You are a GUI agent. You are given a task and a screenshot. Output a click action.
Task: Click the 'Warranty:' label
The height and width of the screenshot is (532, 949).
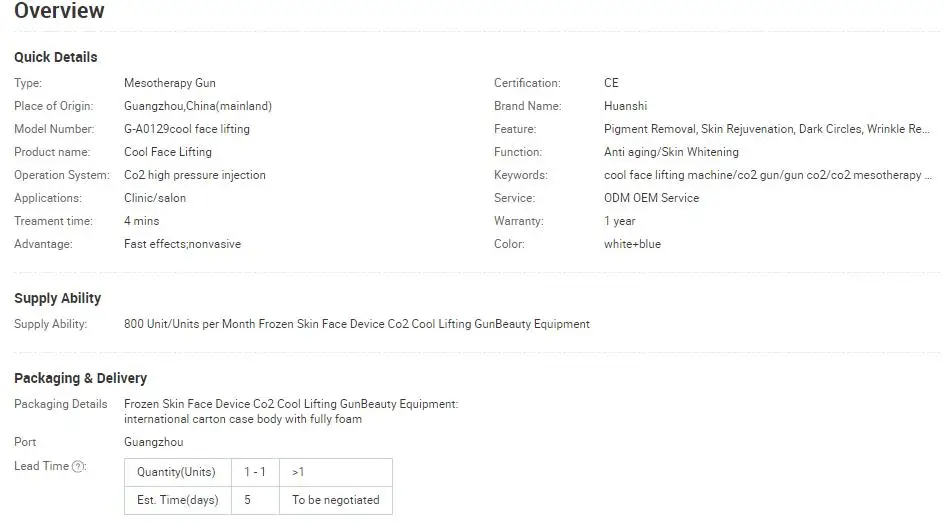[x=519, y=221]
